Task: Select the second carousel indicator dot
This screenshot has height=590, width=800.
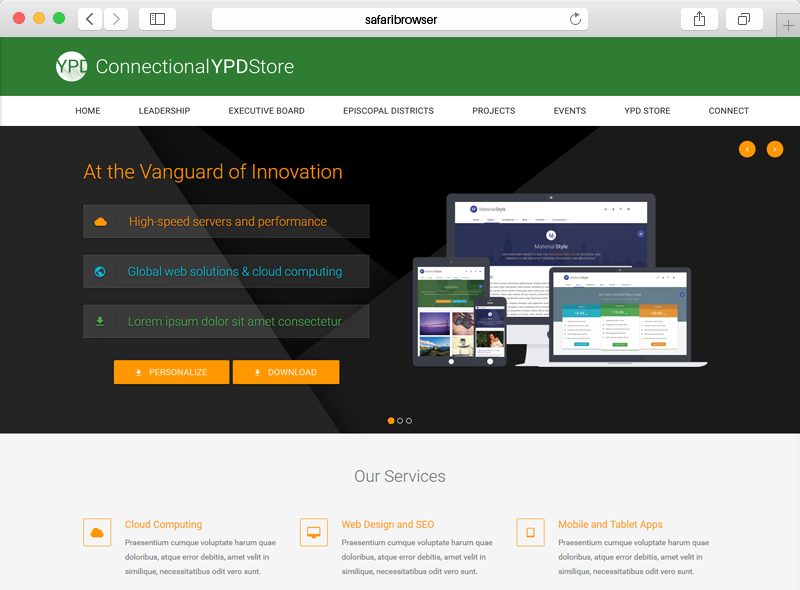Action: pos(400,421)
